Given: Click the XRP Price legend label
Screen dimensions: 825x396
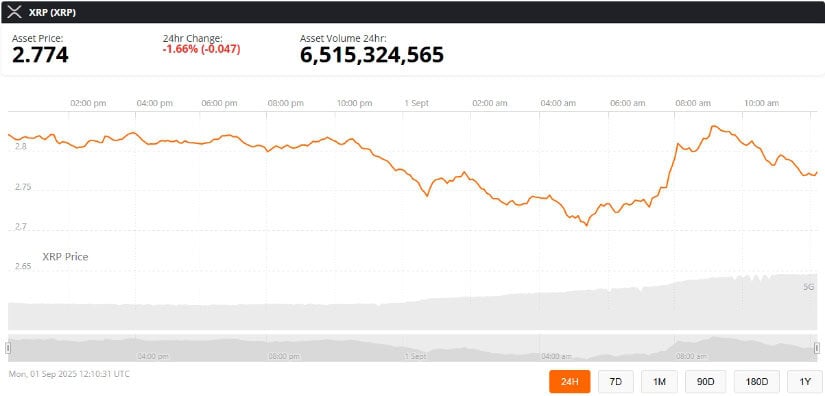Looking at the screenshot, I should click(x=65, y=257).
